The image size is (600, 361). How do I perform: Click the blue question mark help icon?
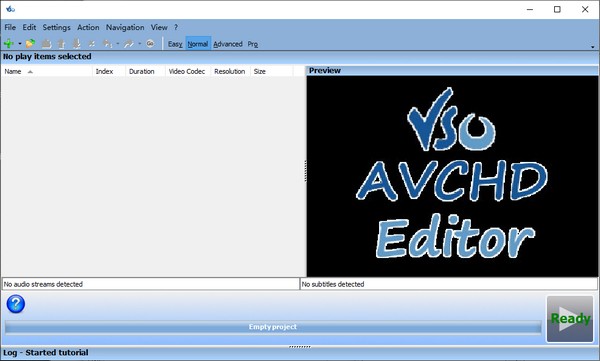pyautogui.click(x=16, y=304)
